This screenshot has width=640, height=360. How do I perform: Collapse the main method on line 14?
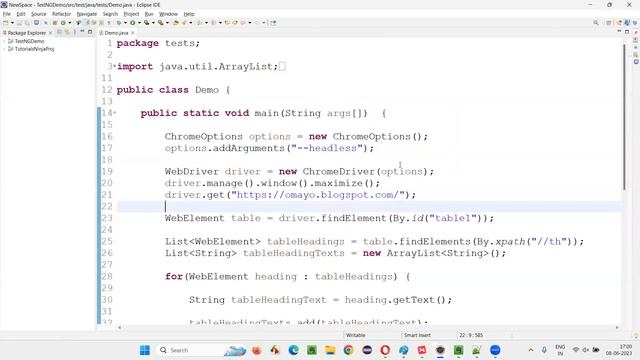[115, 113]
